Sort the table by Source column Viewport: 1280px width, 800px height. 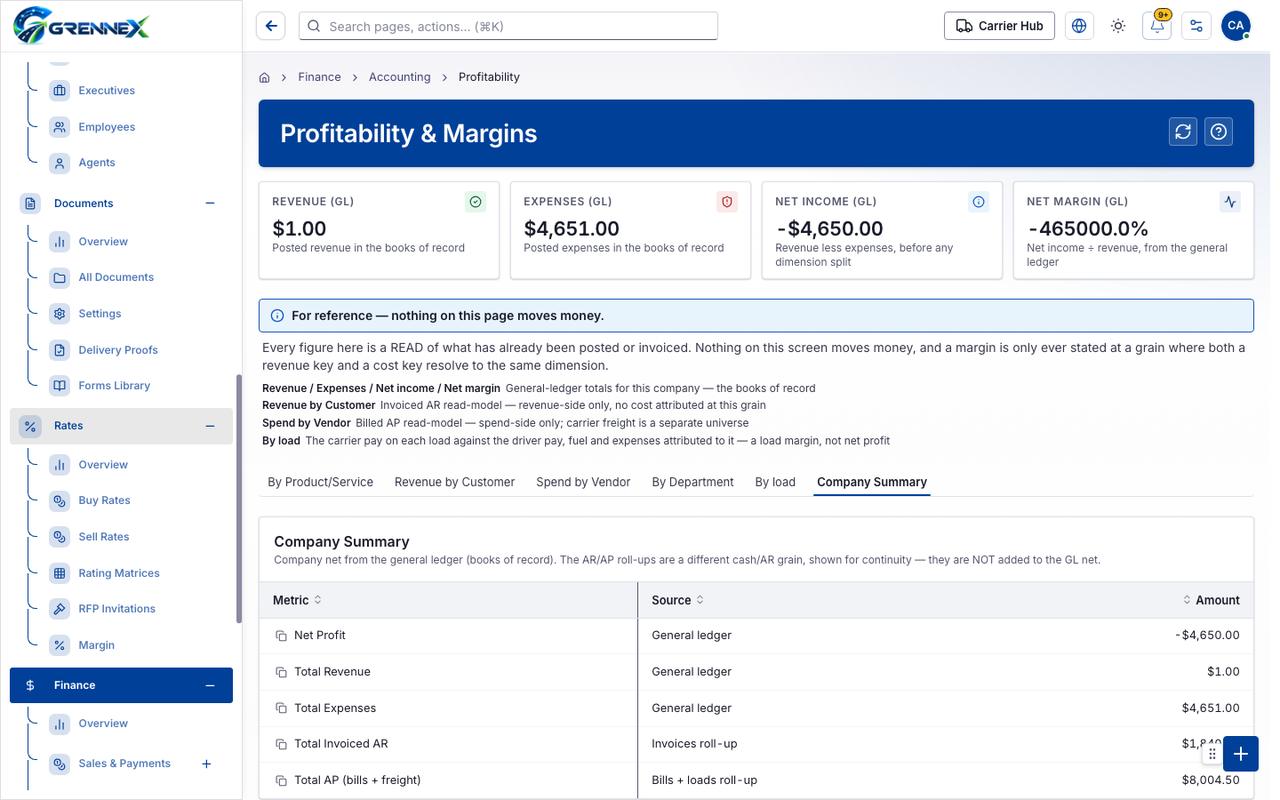tap(677, 600)
